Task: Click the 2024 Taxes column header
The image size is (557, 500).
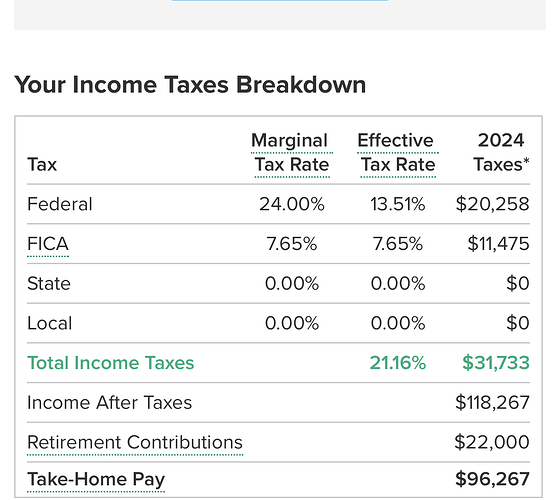Action: 501,152
